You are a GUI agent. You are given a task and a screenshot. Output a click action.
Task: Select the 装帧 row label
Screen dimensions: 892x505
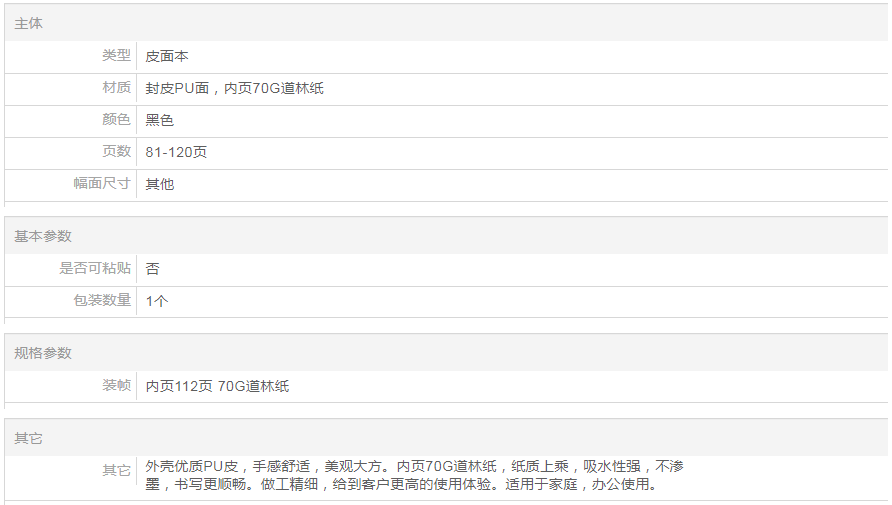[x=116, y=386]
